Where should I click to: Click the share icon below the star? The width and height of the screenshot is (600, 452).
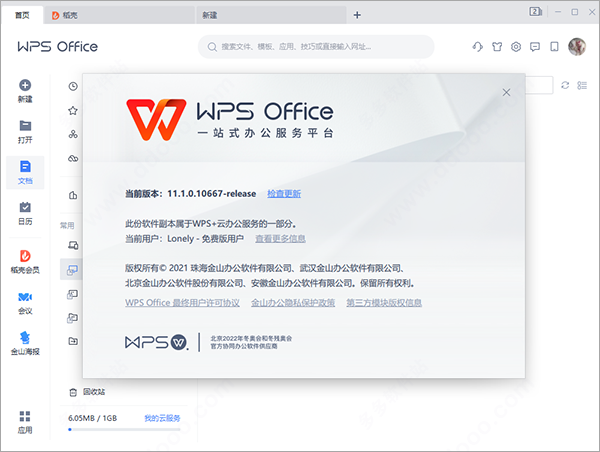73,134
